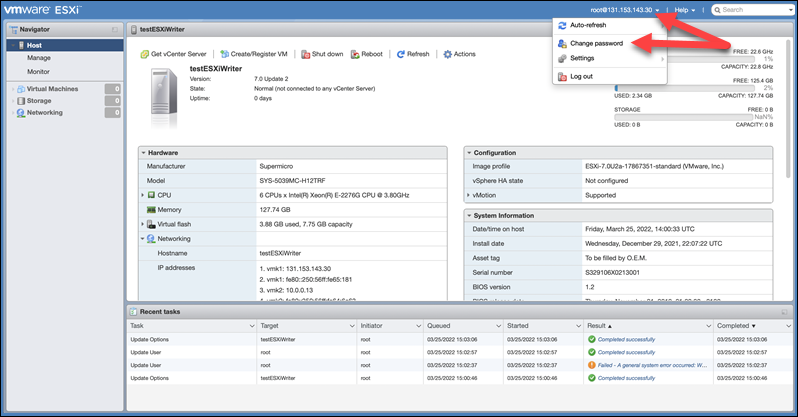Sort by the Started column header

[518, 326]
